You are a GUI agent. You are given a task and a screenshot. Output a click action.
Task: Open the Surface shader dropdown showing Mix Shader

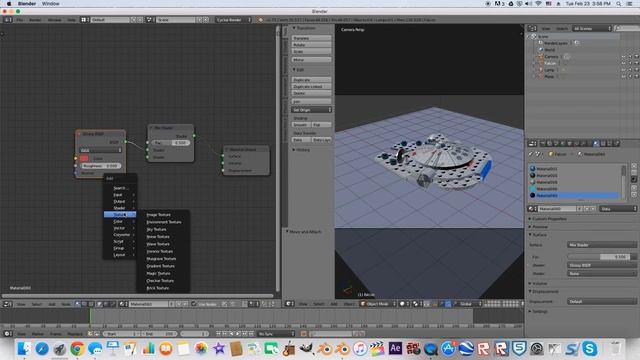coord(602,245)
